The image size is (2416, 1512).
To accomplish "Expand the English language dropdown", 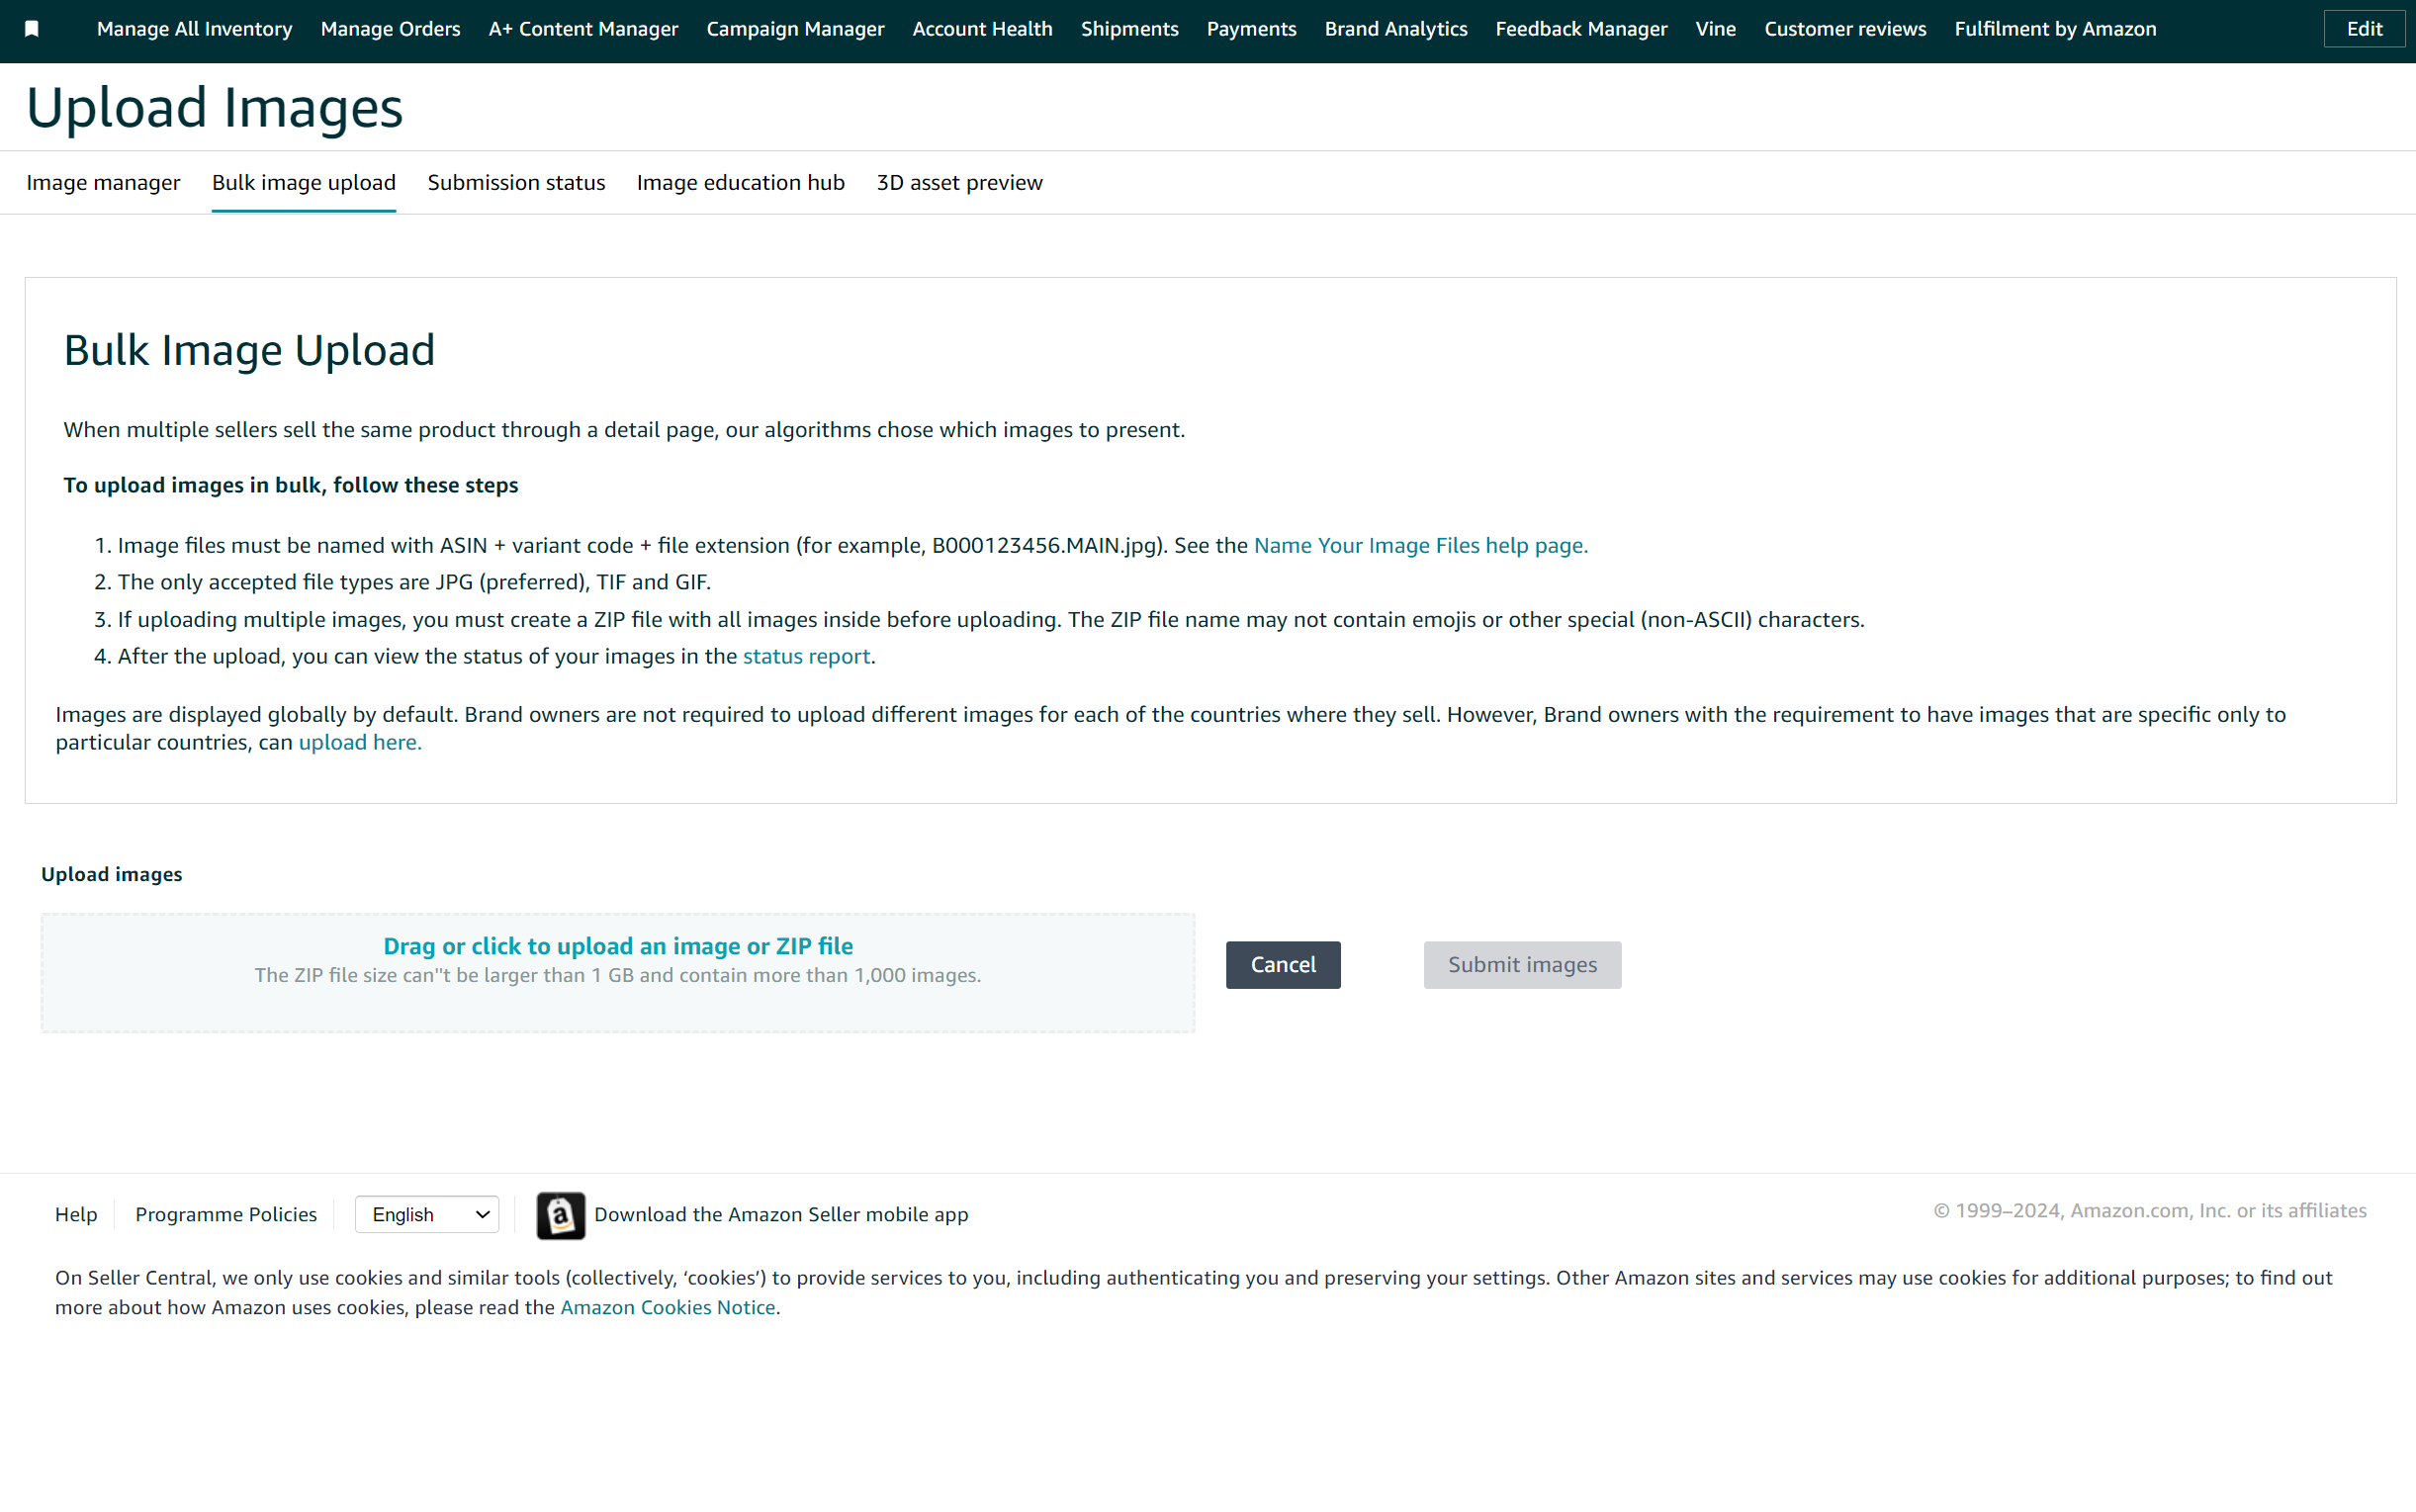I will pyautogui.click(x=427, y=1215).
